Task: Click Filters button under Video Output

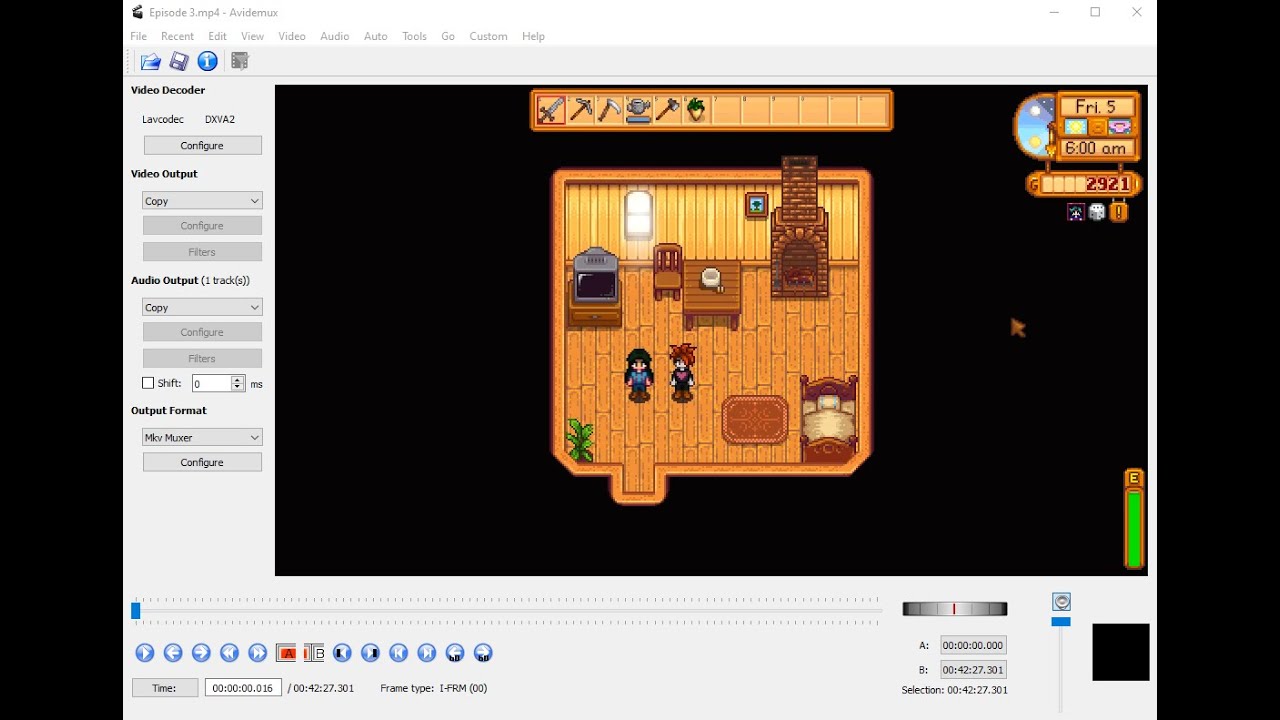Action: tap(202, 252)
